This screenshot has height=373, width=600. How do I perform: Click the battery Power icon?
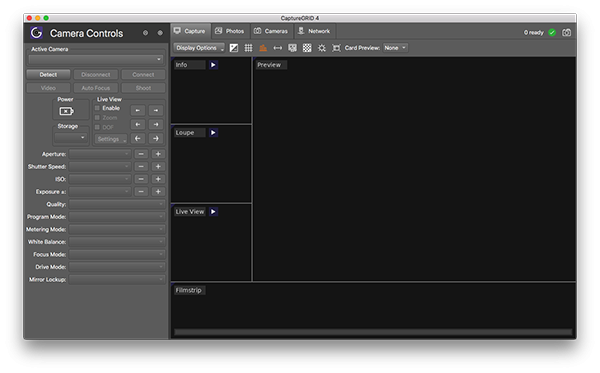tap(66, 111)
